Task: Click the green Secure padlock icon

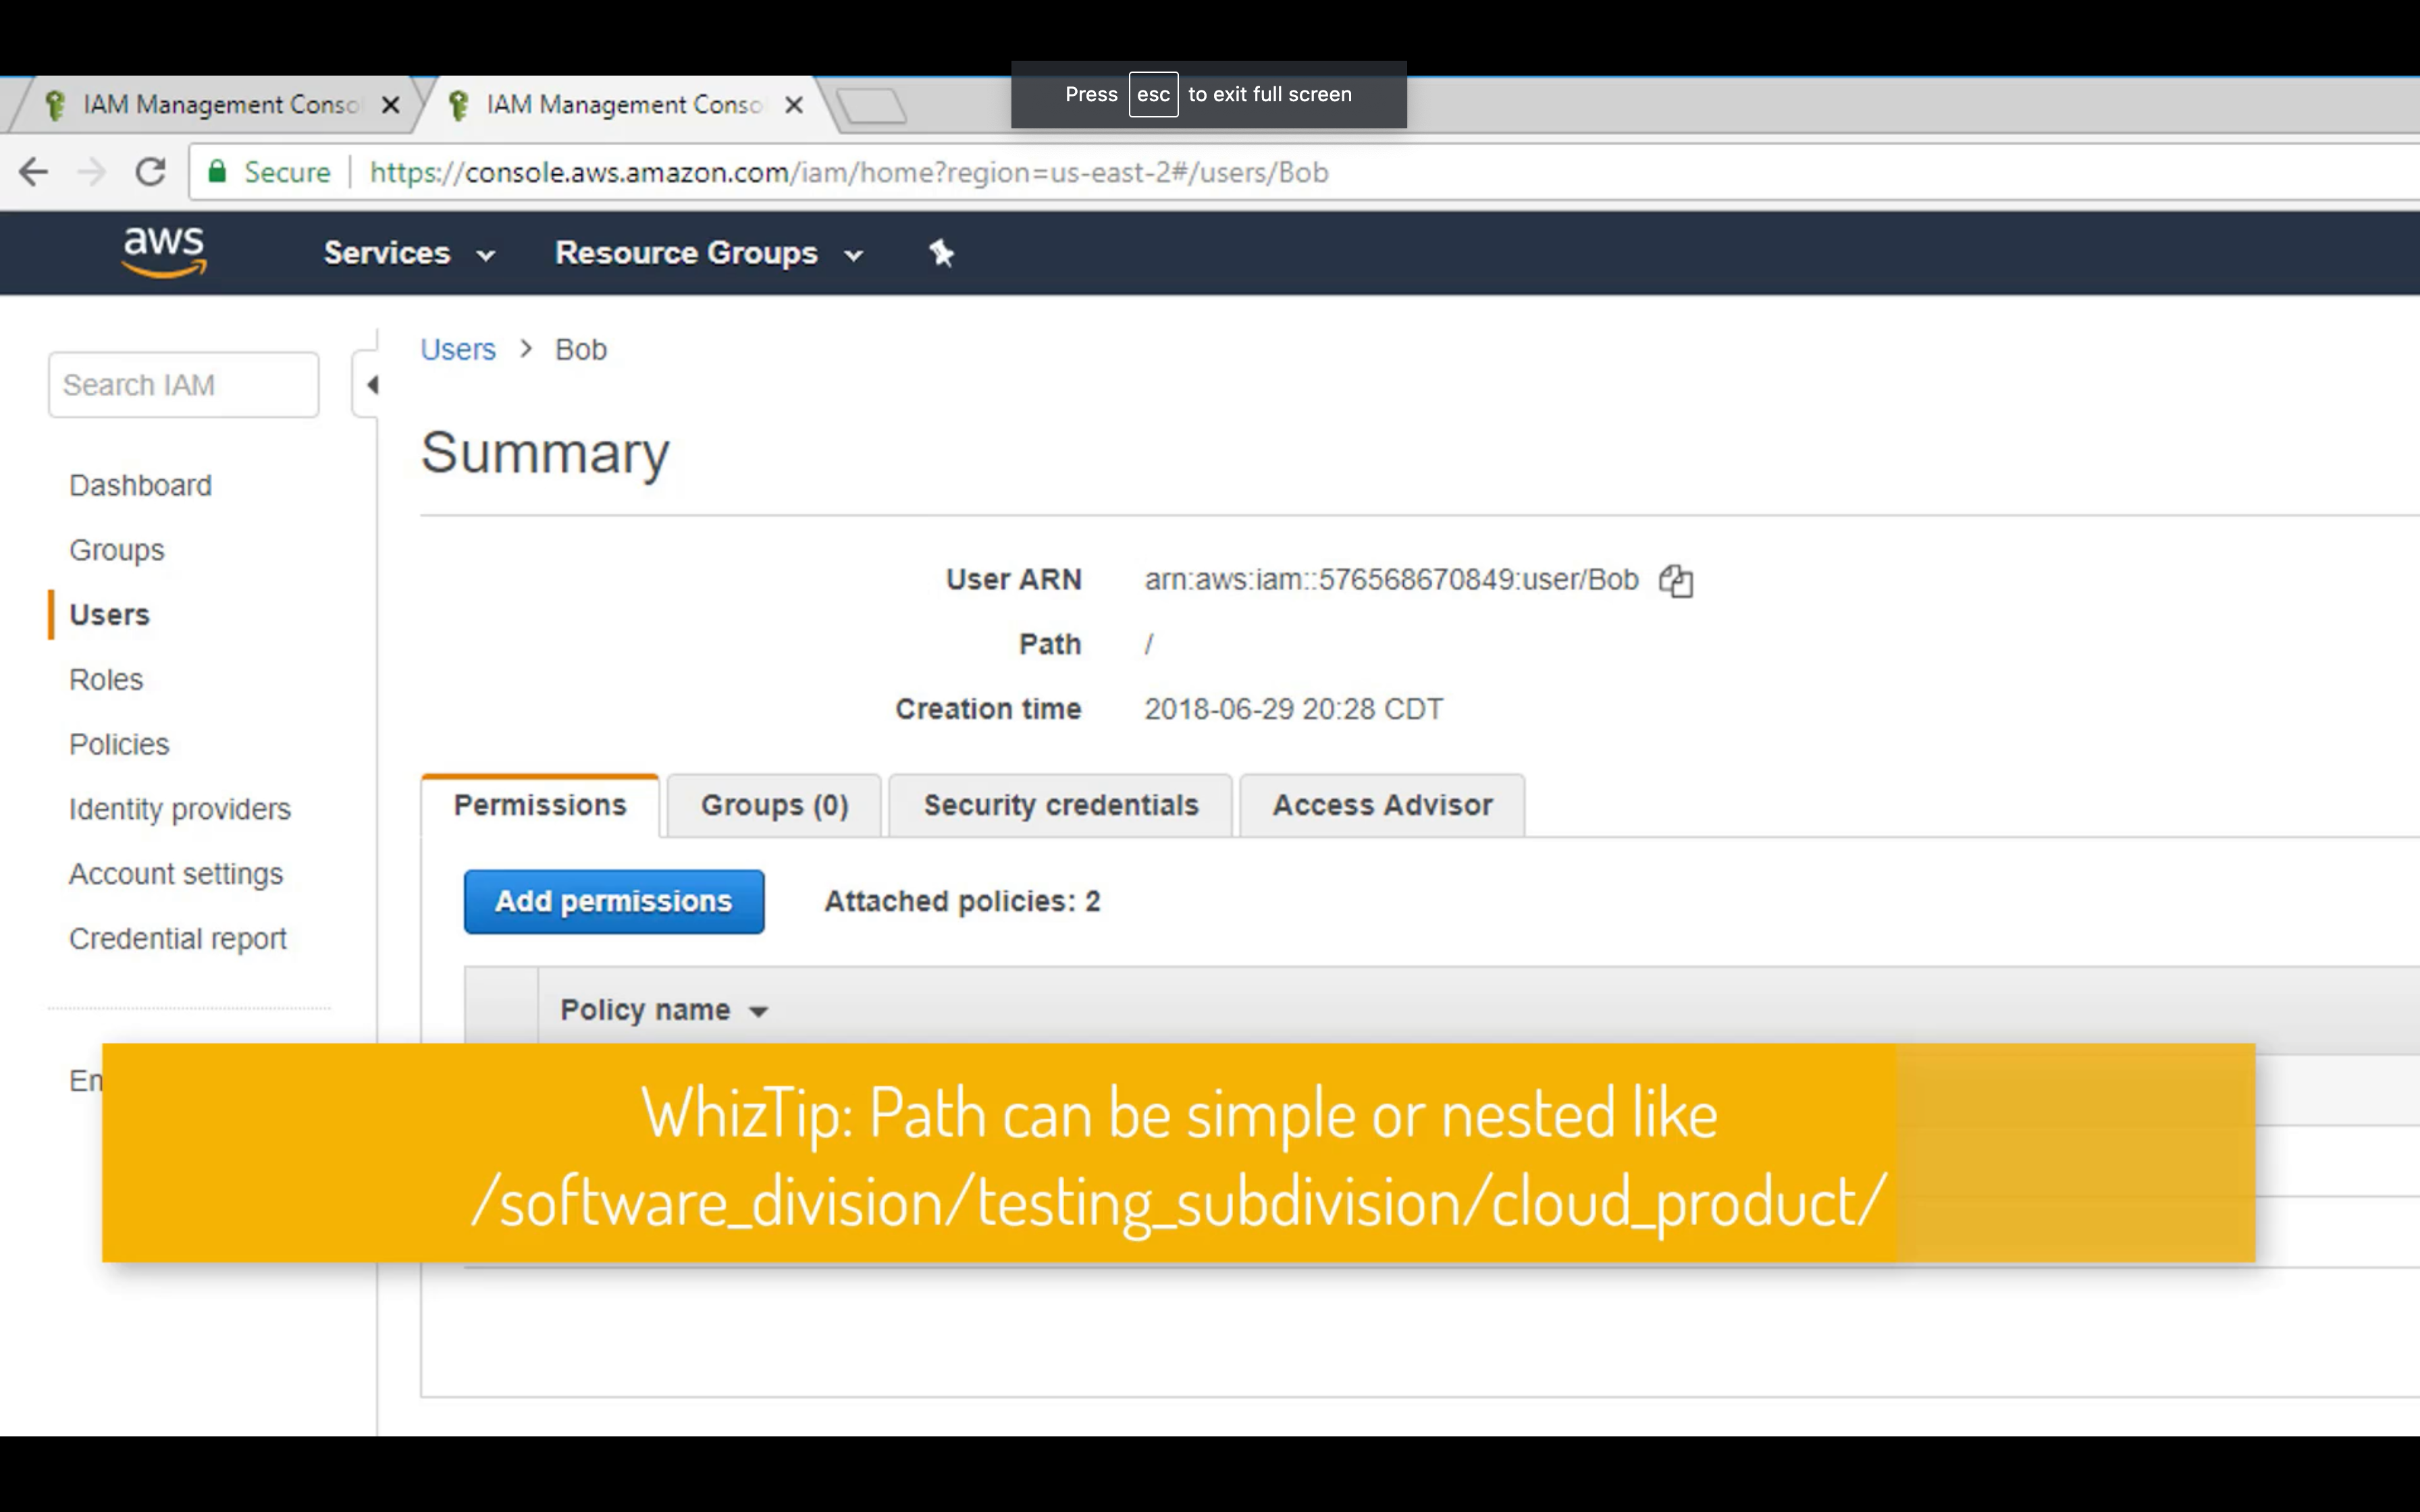Action: [x=217, y=172]
